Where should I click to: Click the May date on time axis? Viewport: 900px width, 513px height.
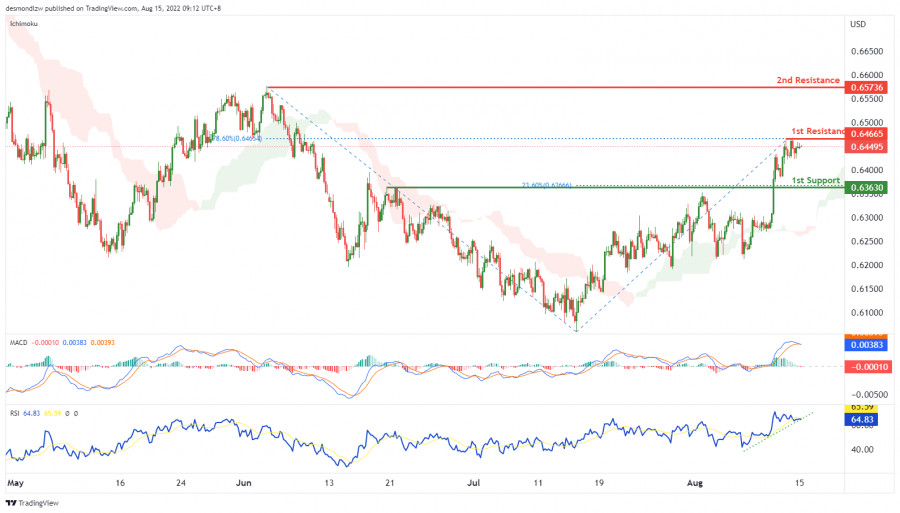(x=14, y=481)
